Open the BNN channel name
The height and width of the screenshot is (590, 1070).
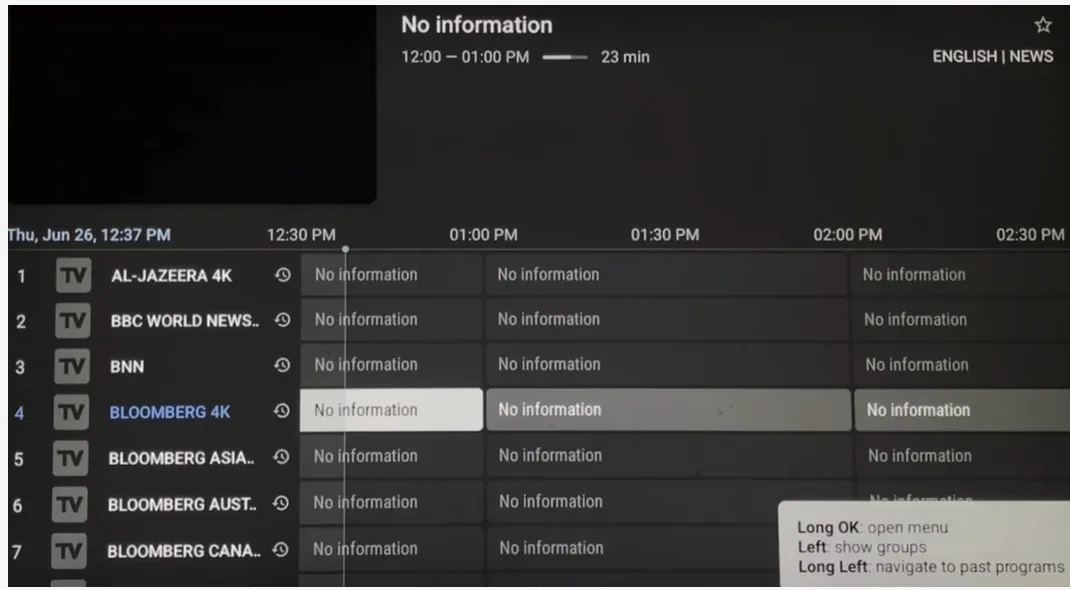[x=127, y=366]
